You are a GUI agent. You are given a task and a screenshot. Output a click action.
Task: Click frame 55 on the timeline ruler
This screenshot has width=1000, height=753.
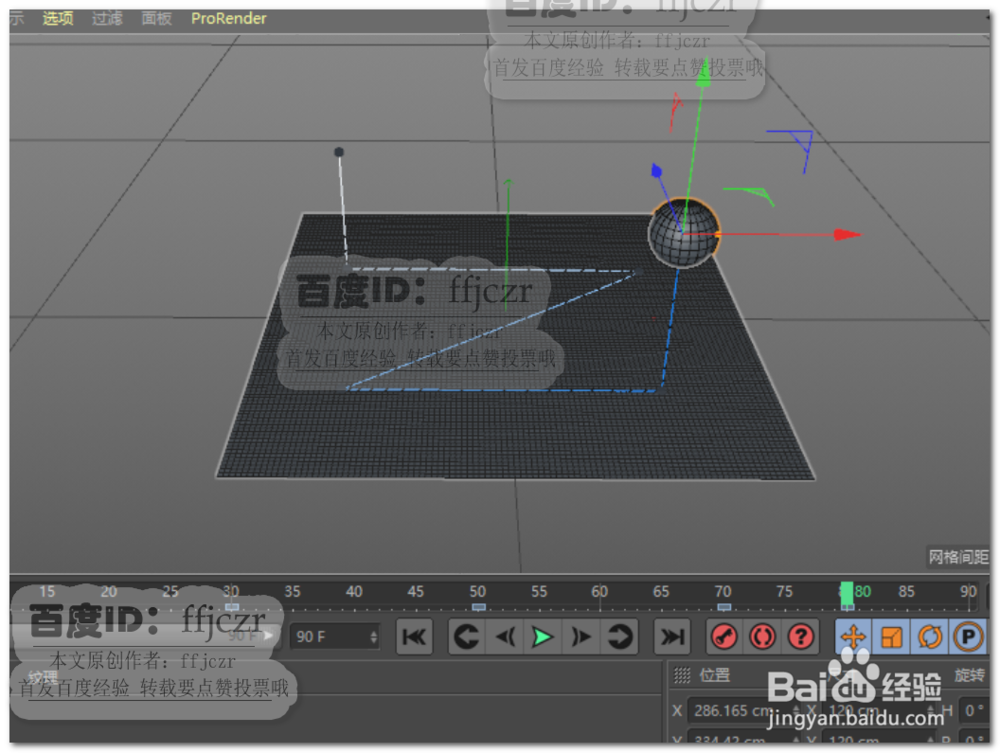pos(539,592)
